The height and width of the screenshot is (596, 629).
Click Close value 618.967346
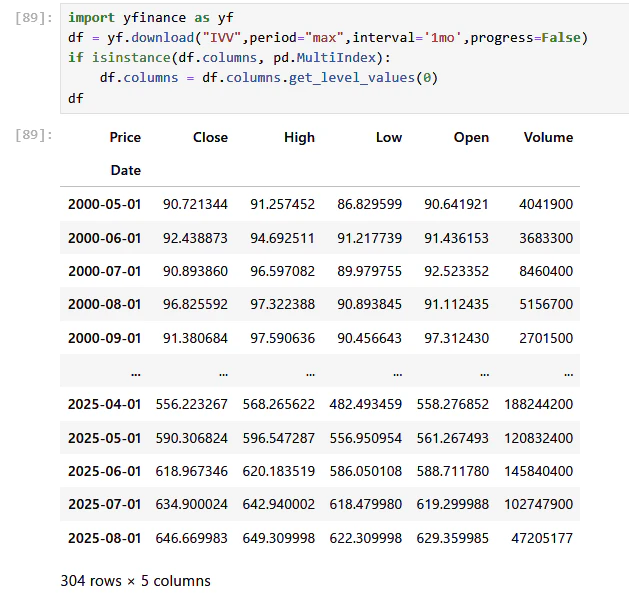pyautogui.click(x=191, y=471)
